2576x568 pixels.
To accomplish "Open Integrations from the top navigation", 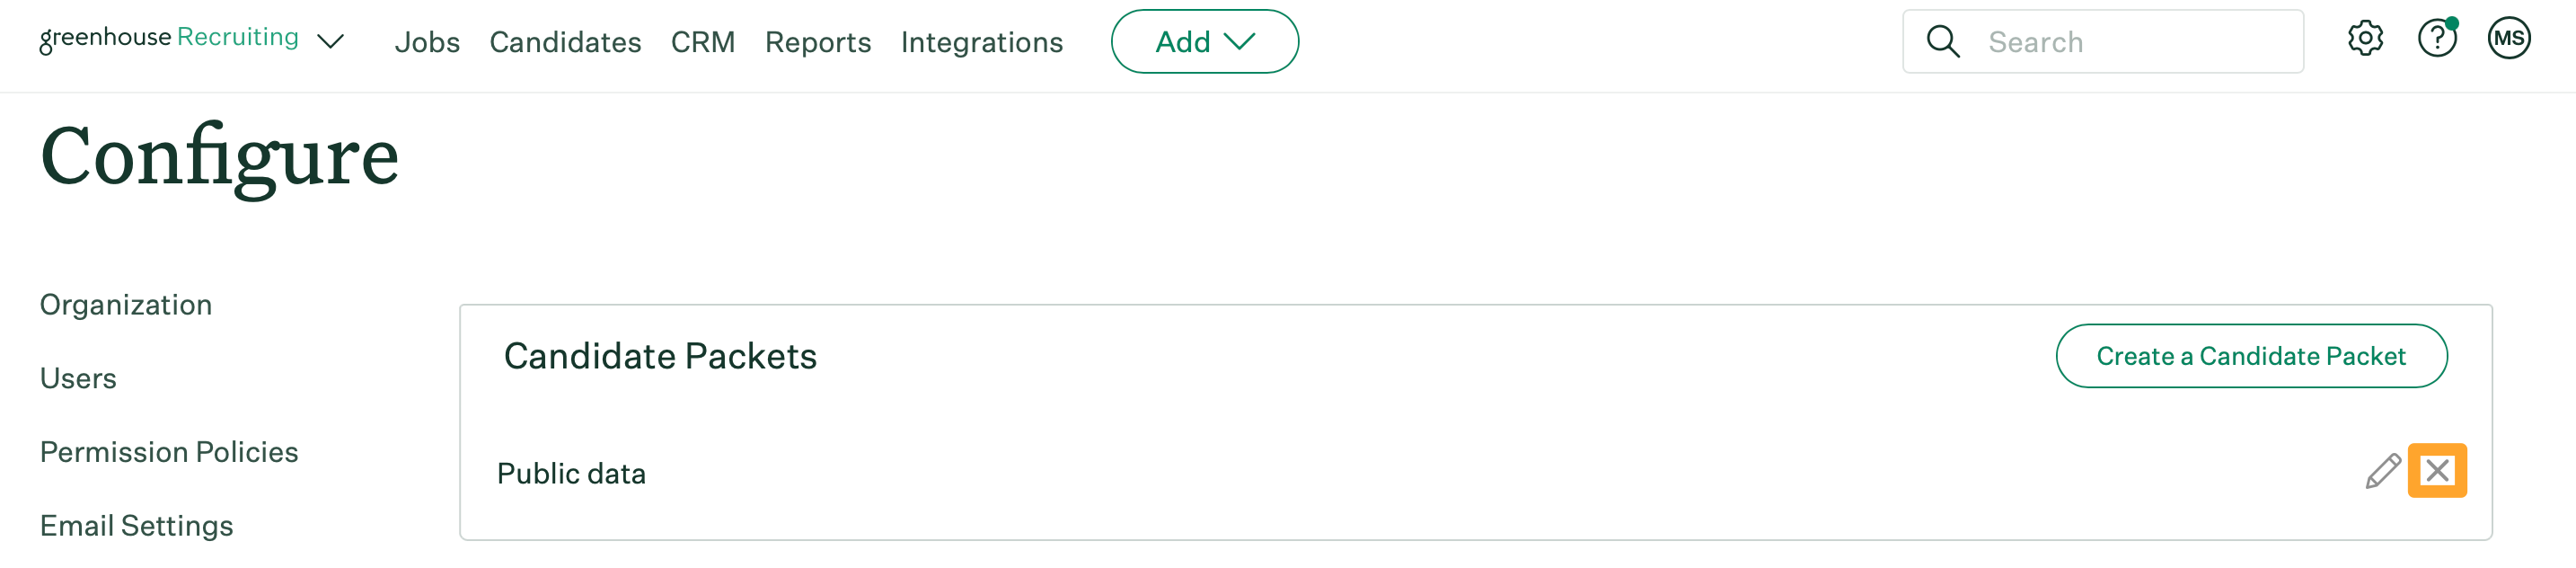I will click(x=981, y=42).
